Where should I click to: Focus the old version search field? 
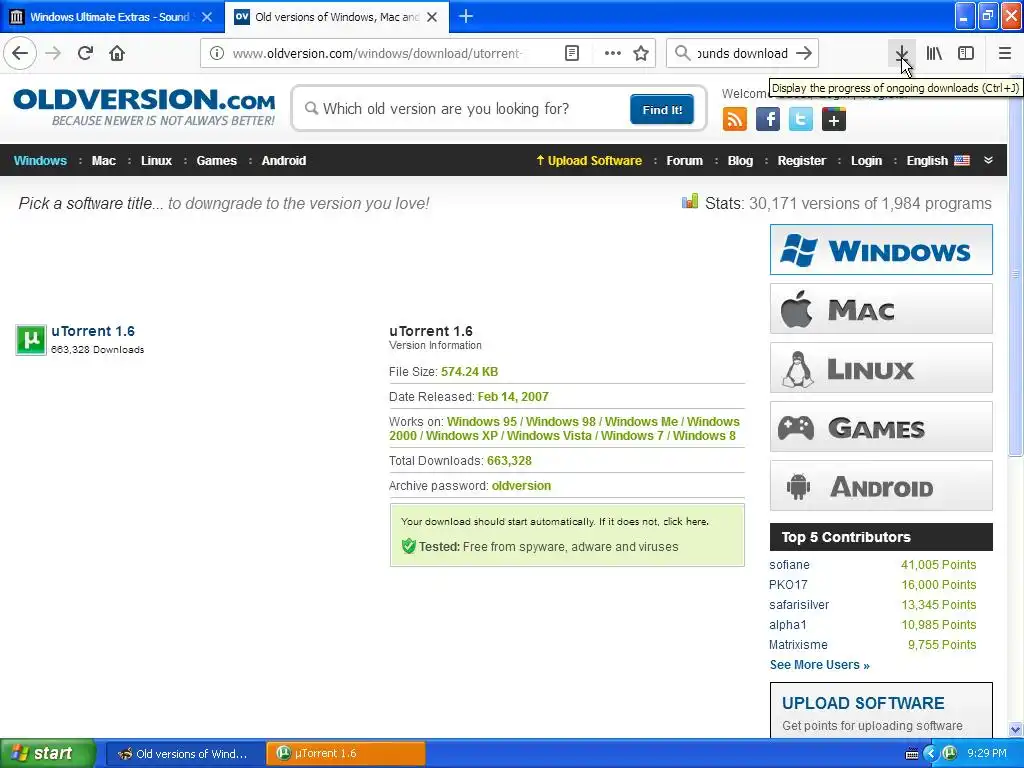465,109
